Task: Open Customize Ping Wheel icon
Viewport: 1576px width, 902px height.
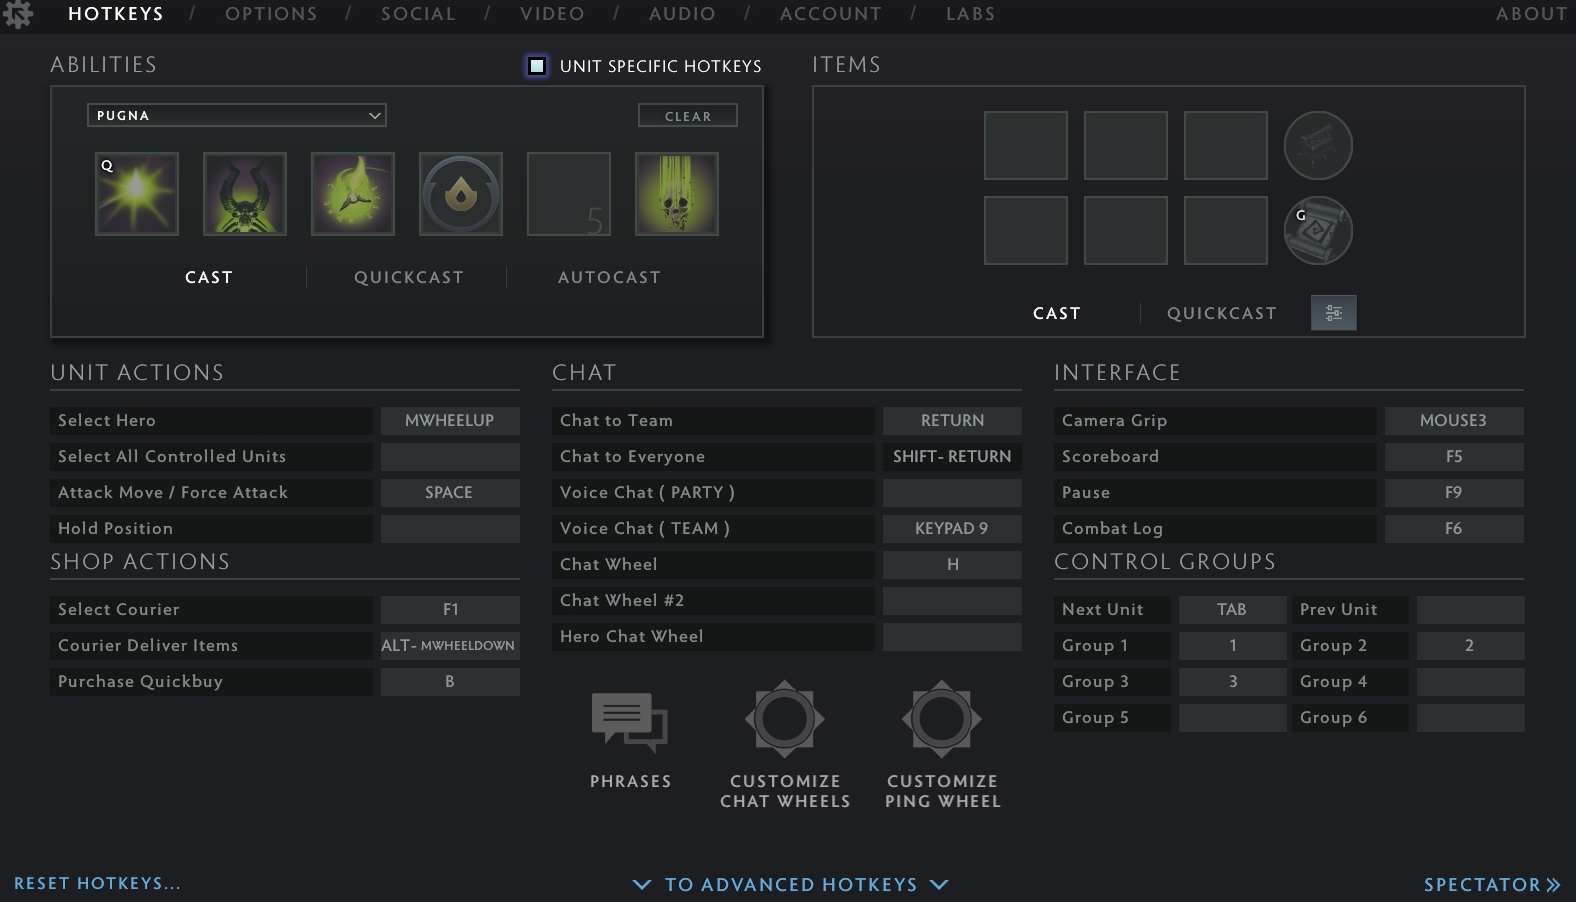Action: tap(942, 718)
